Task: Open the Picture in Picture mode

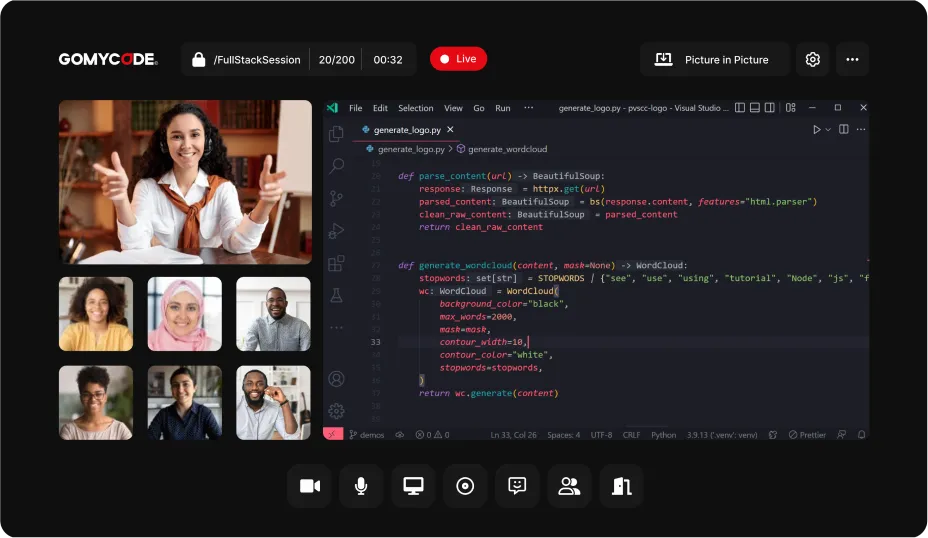Action: pyautogui.click(x=714, y=59)
